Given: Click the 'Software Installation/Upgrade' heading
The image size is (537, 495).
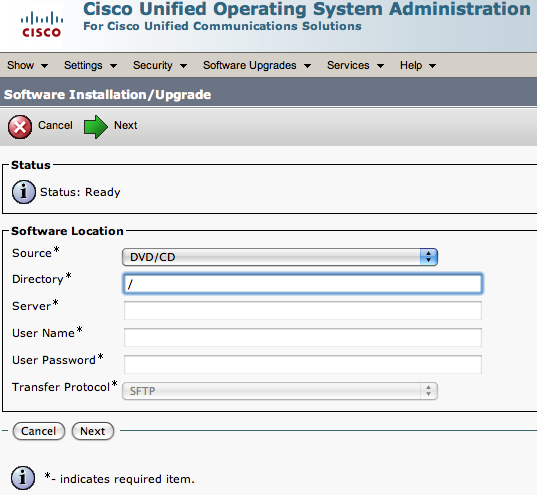Looking at the screenshot, I should coord(107,95).
